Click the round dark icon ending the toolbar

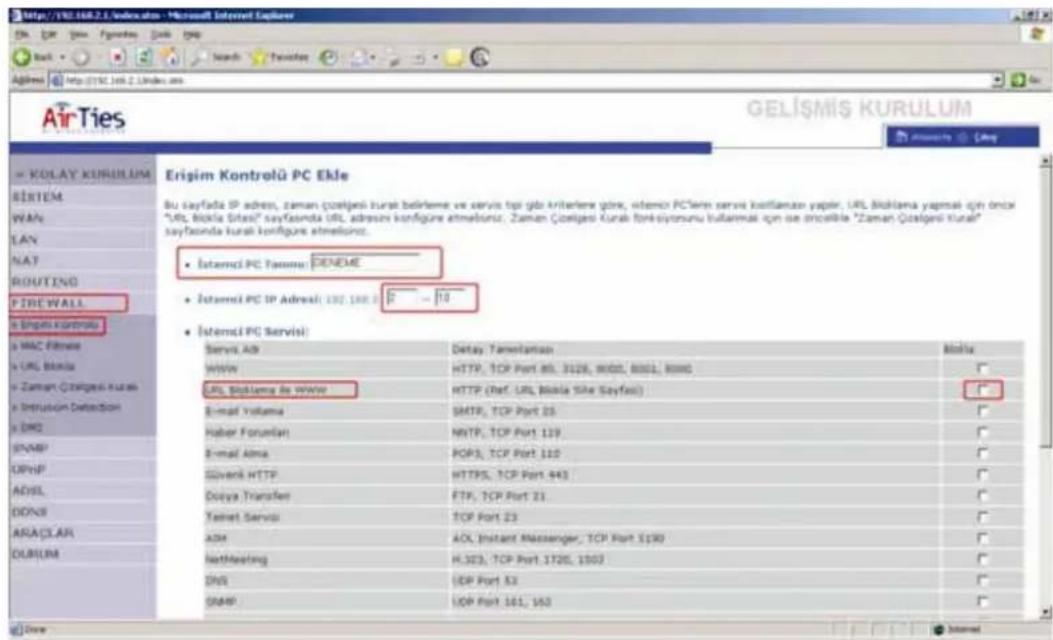(x=480, y=58)
